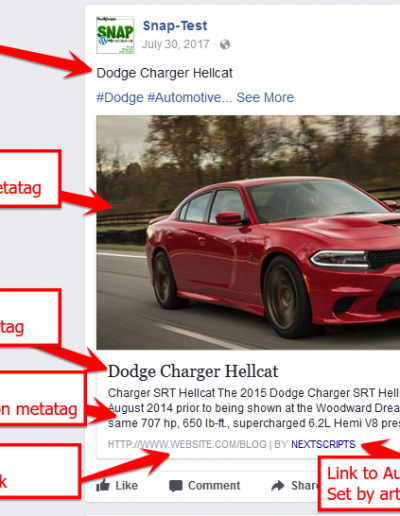Click the thumbs-up Like icon
Viewport: 400px width, 516px height.
pyautogui.click(x=103, y=485)
